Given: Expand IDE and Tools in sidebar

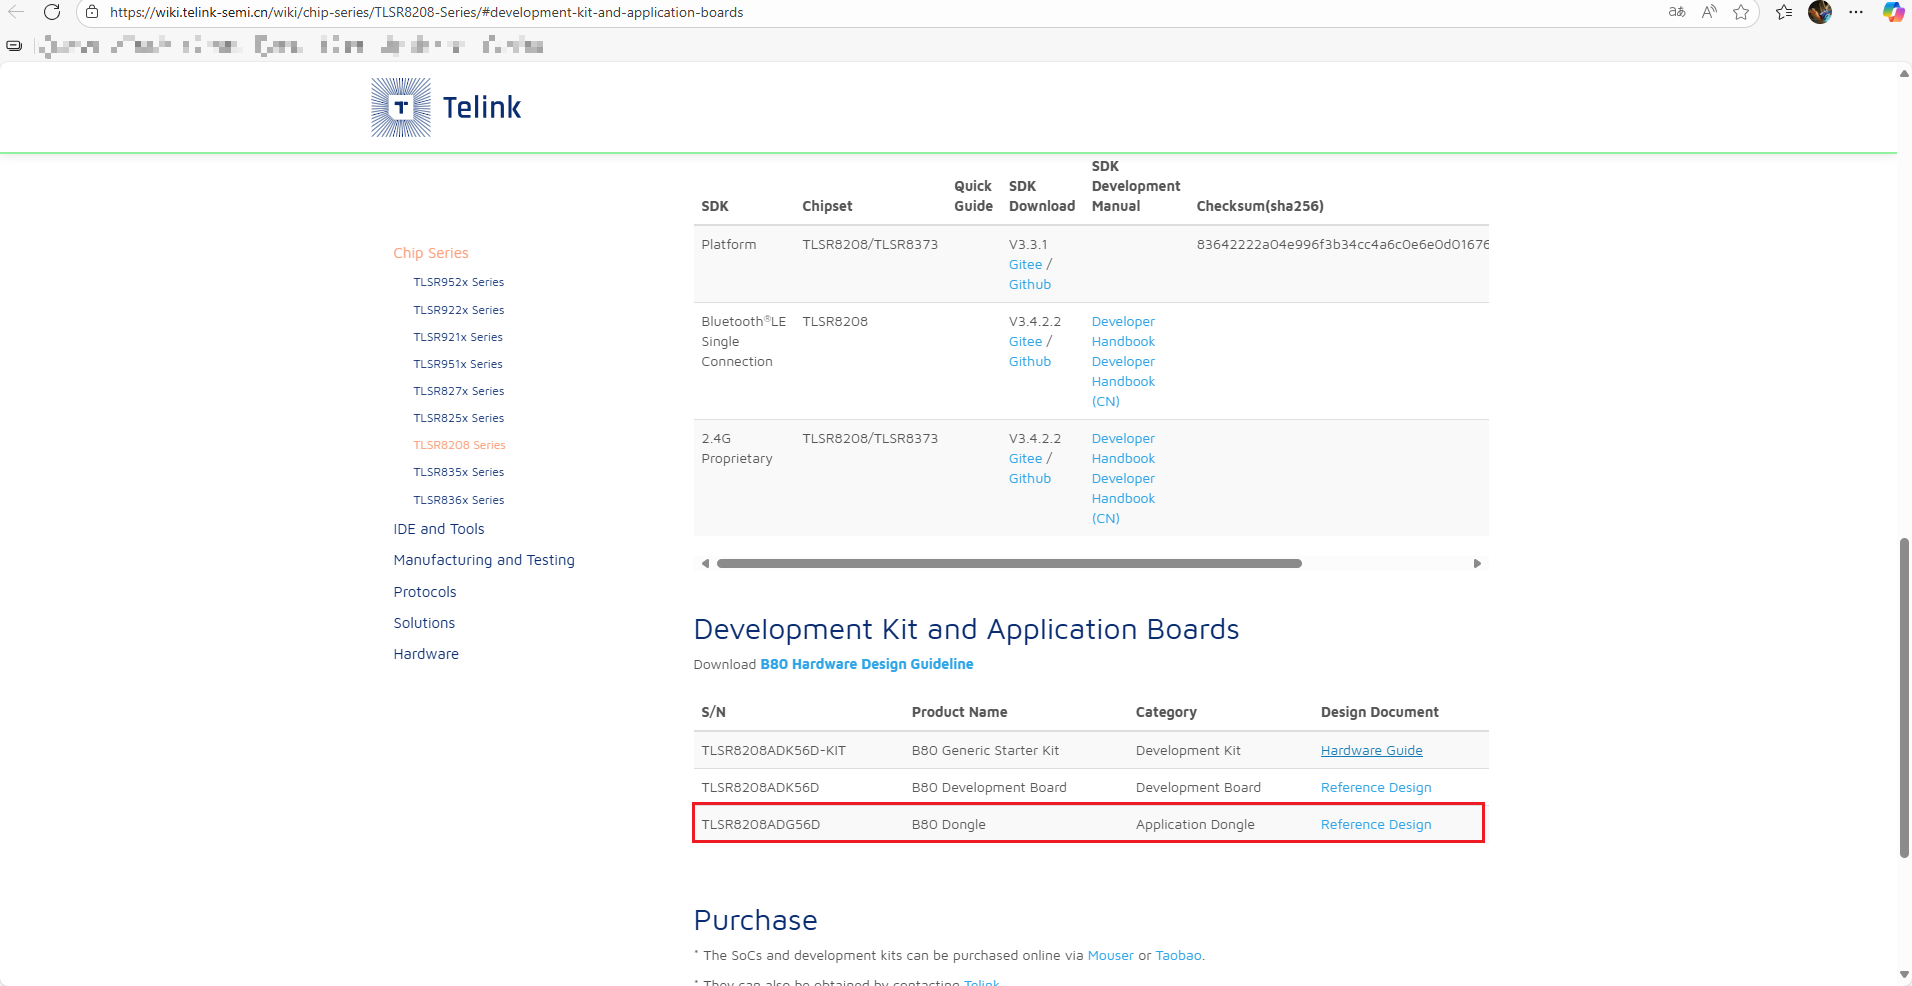Looking at the screenshot, I should pyautogui.click(x=438, y=529).
